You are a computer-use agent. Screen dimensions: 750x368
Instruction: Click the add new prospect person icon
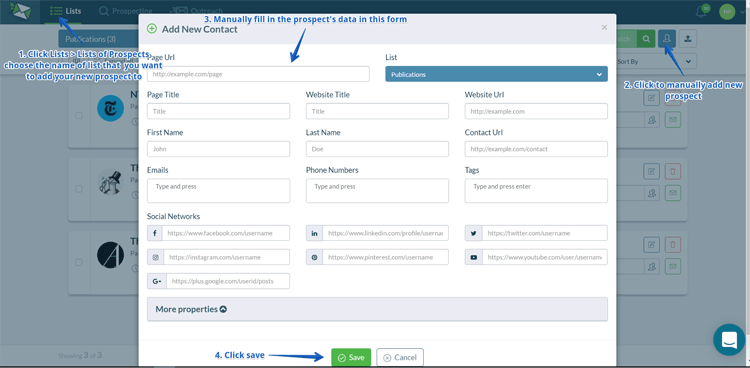pyautogui.click(x=667, y=39)
